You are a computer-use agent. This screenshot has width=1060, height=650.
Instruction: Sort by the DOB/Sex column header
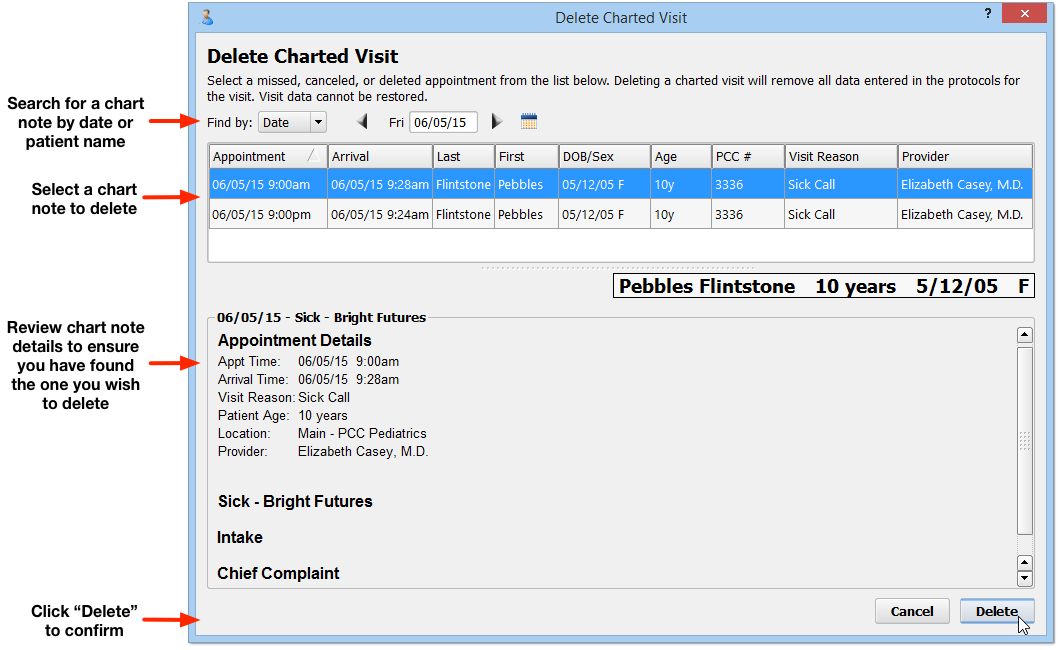pos(605,157)
